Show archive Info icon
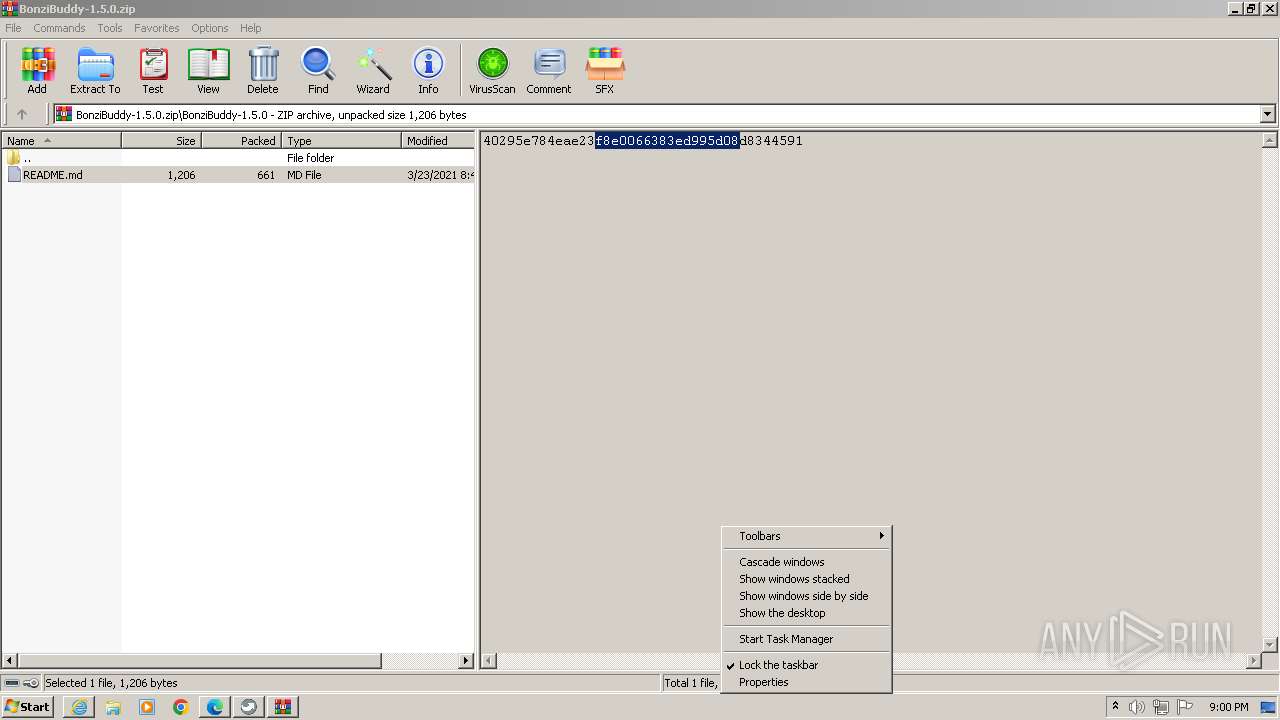The image size is (1280, 720). click(x=428, y=70)
